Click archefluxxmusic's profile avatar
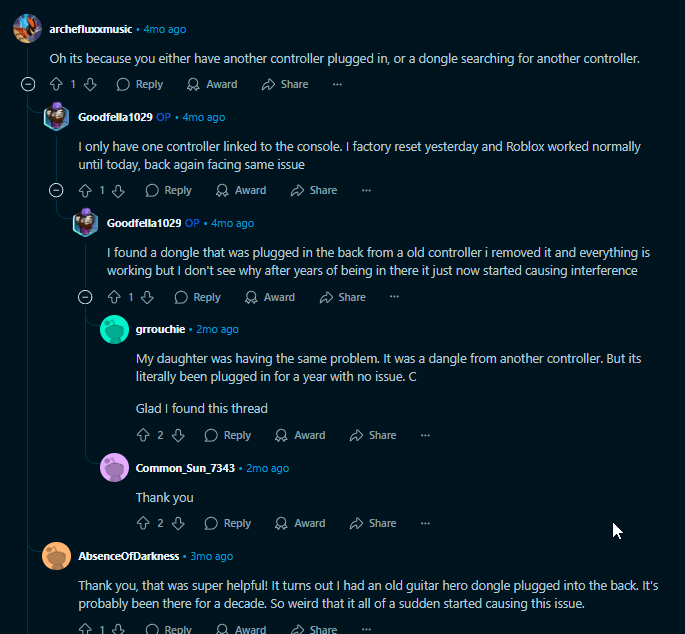 [27, 29]
